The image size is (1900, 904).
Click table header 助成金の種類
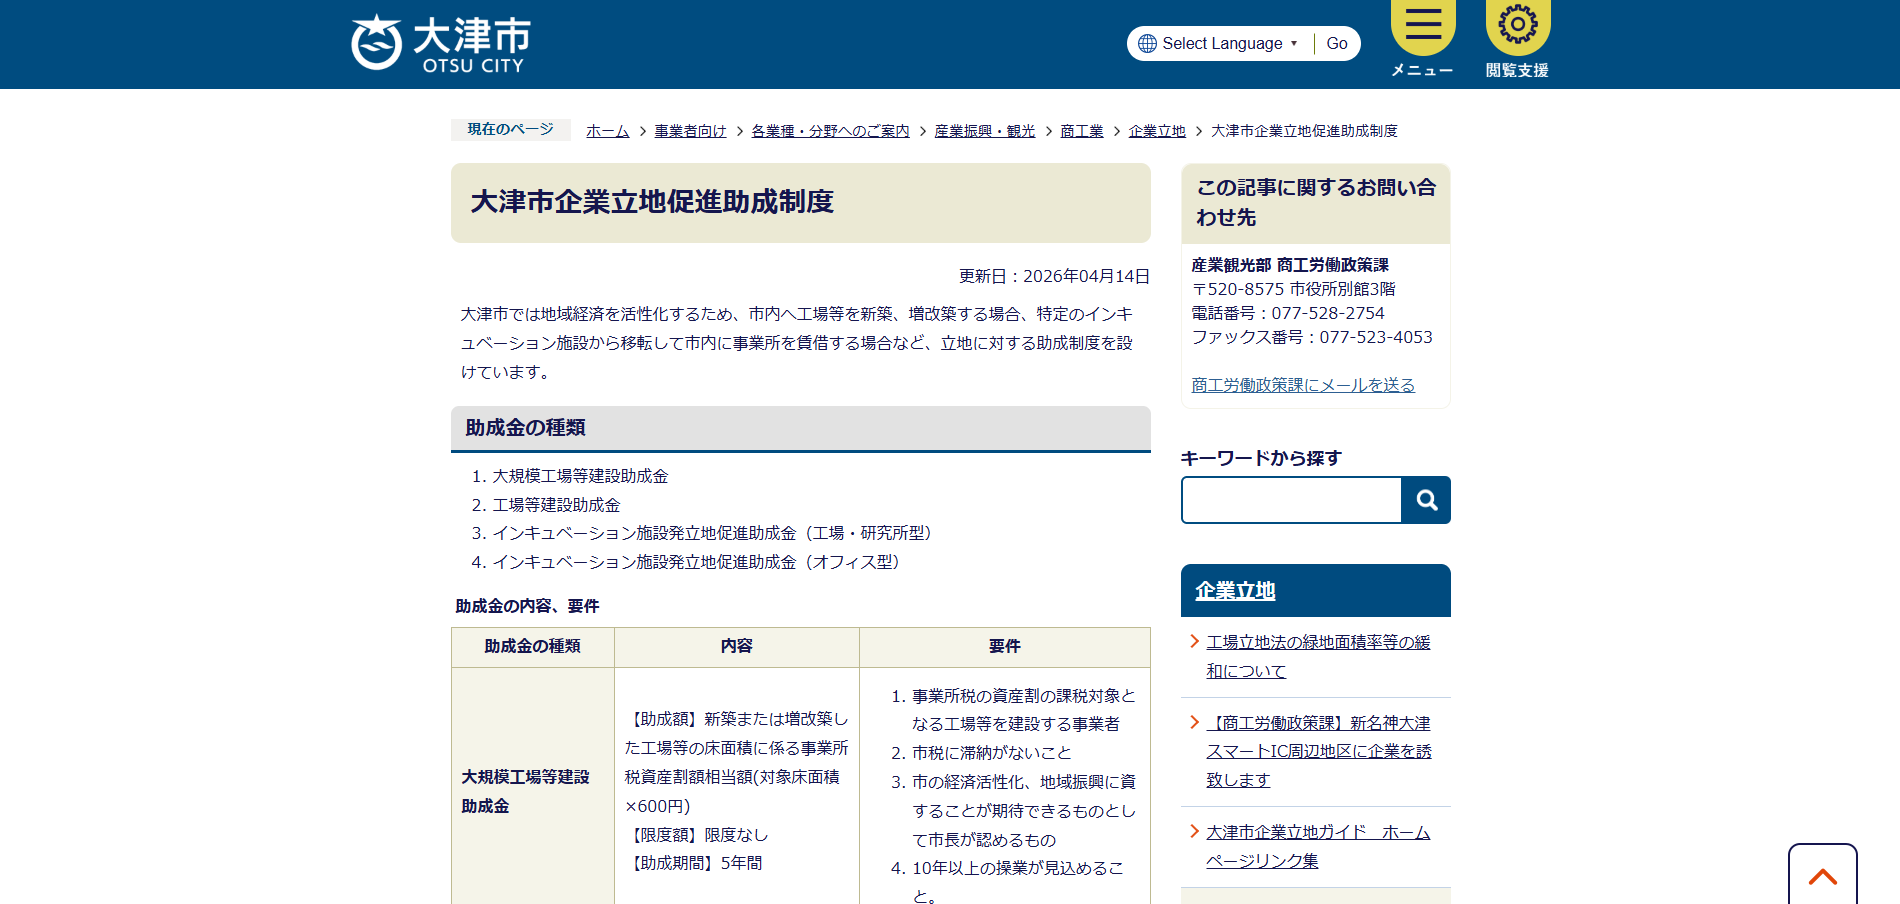[x=533, y=646]
